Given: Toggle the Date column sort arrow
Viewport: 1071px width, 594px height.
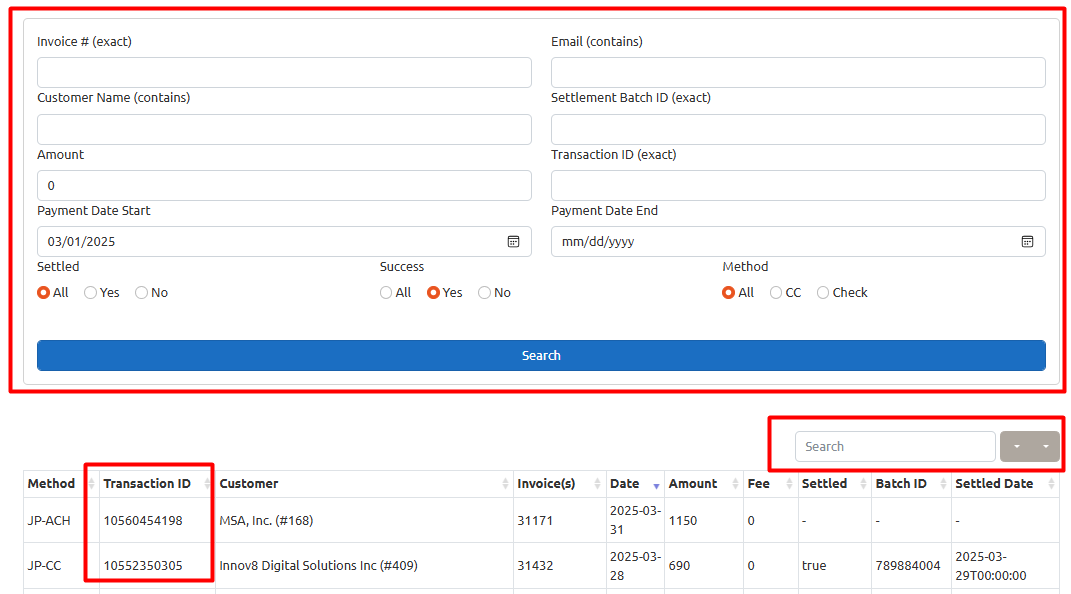Looking at the screenshot, I should tap(656, 485).
